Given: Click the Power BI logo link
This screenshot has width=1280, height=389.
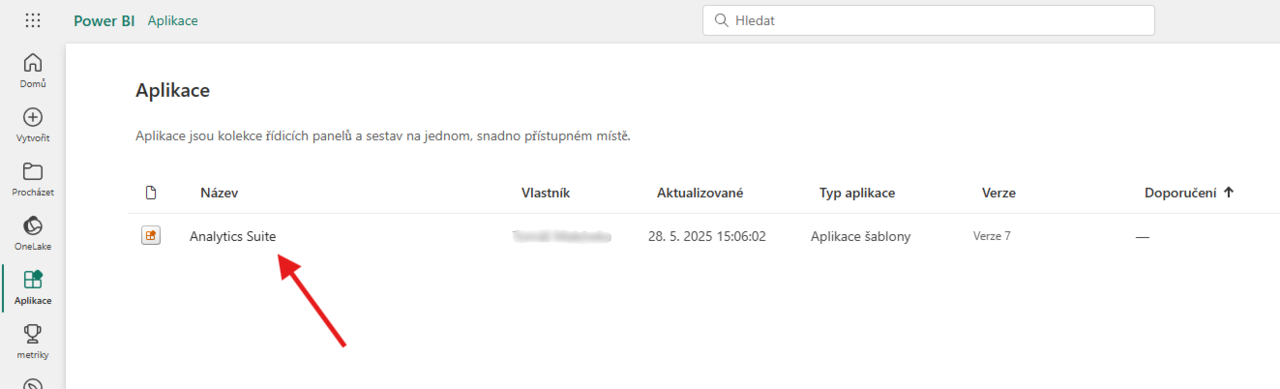Looking at the screenshot, I should (x=104, y=20).
